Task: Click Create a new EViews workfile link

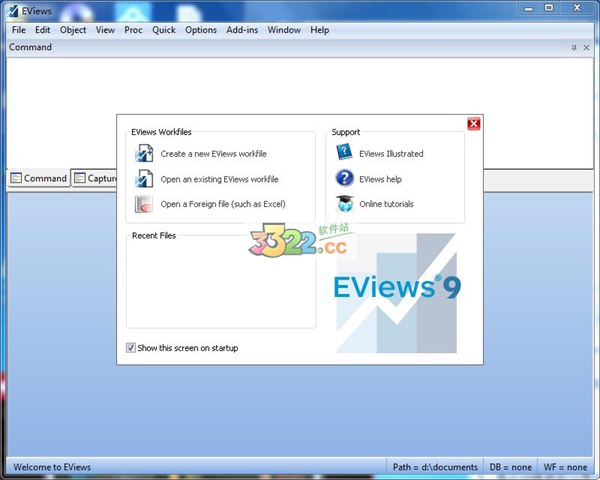Action: point(214,153)
